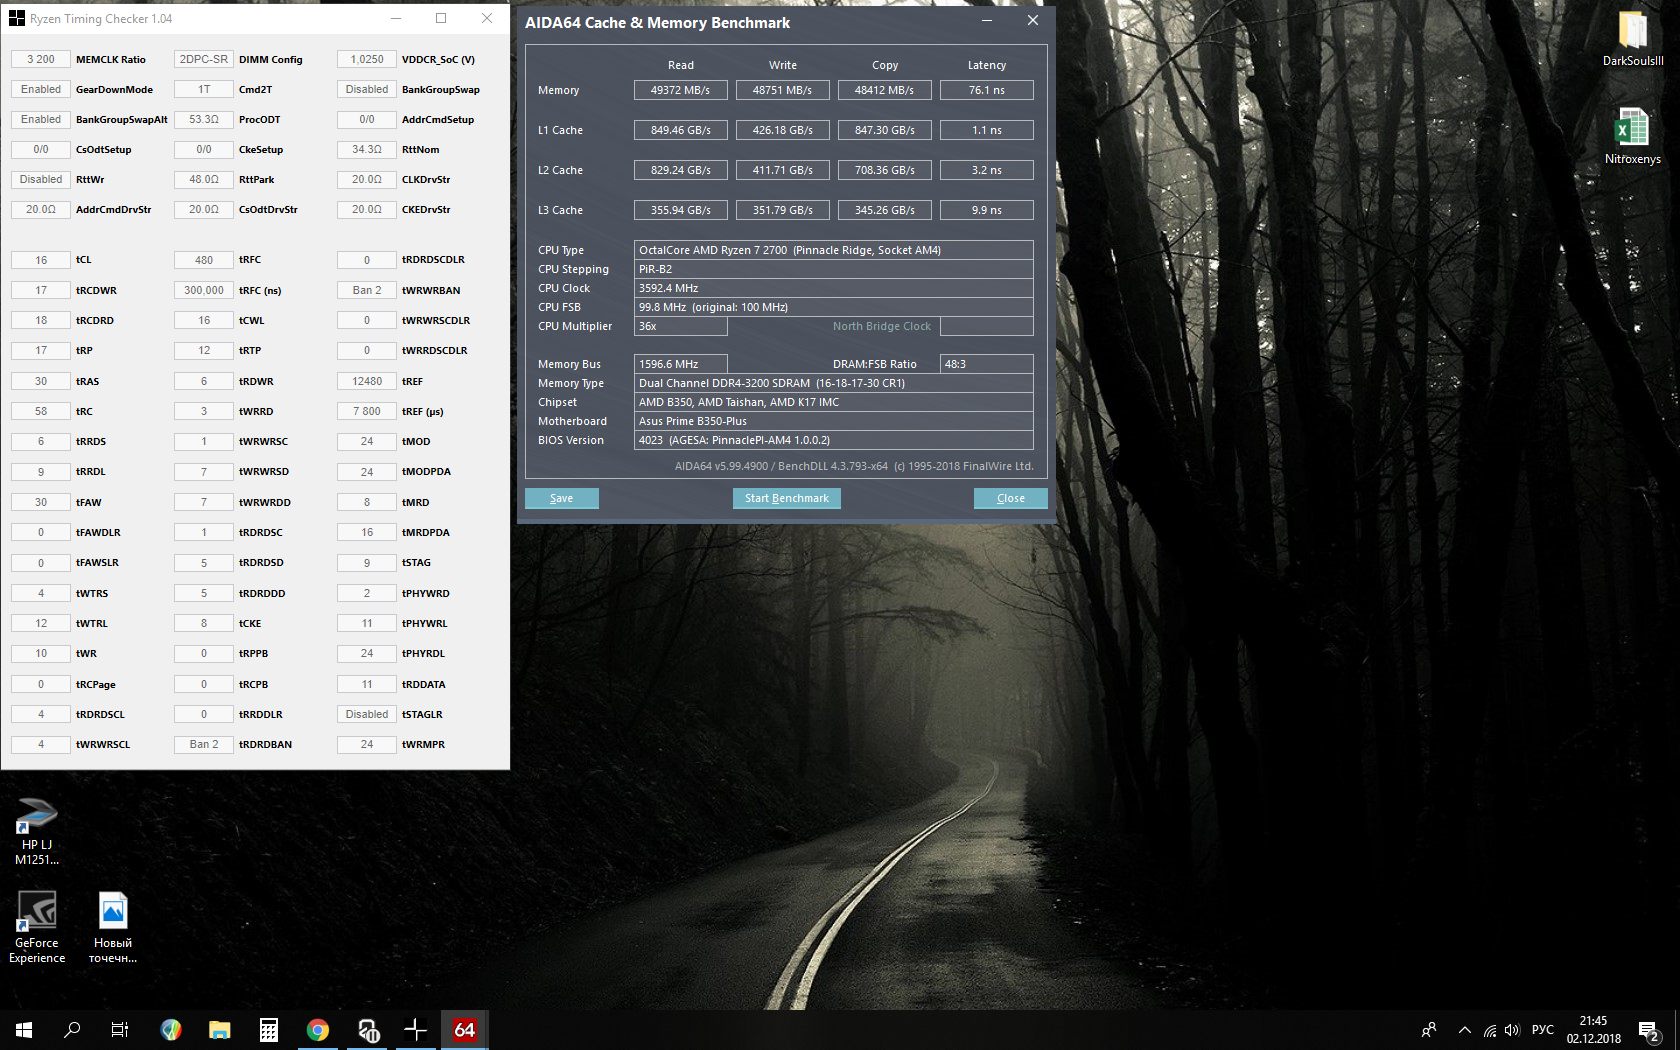Open the Windows Start menu
The image size is (1680, 1050).
tap(24, 1030)
